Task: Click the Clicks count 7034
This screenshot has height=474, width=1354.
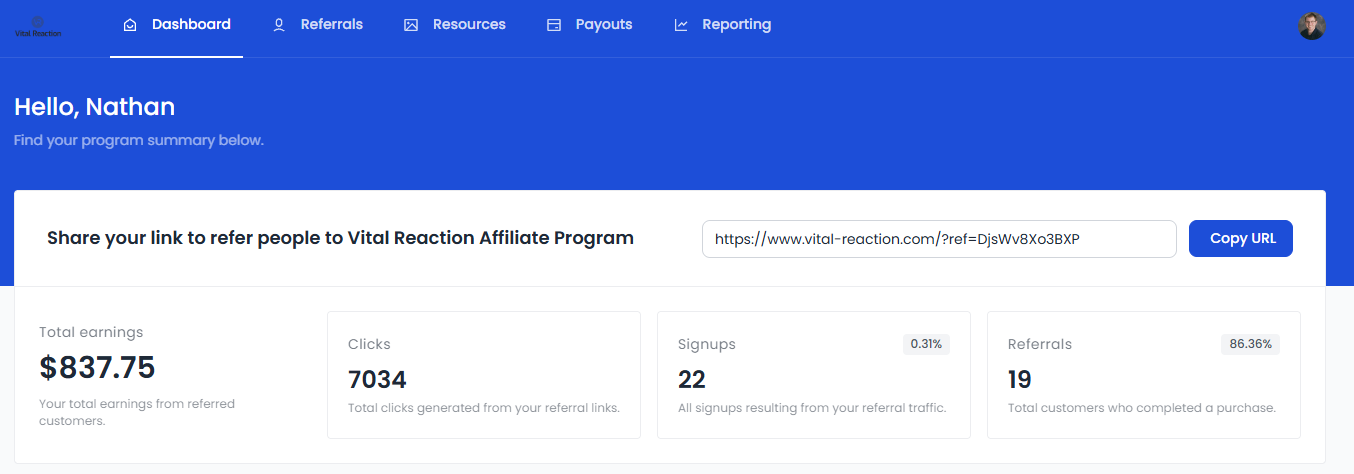Action: tap(377, 380)
